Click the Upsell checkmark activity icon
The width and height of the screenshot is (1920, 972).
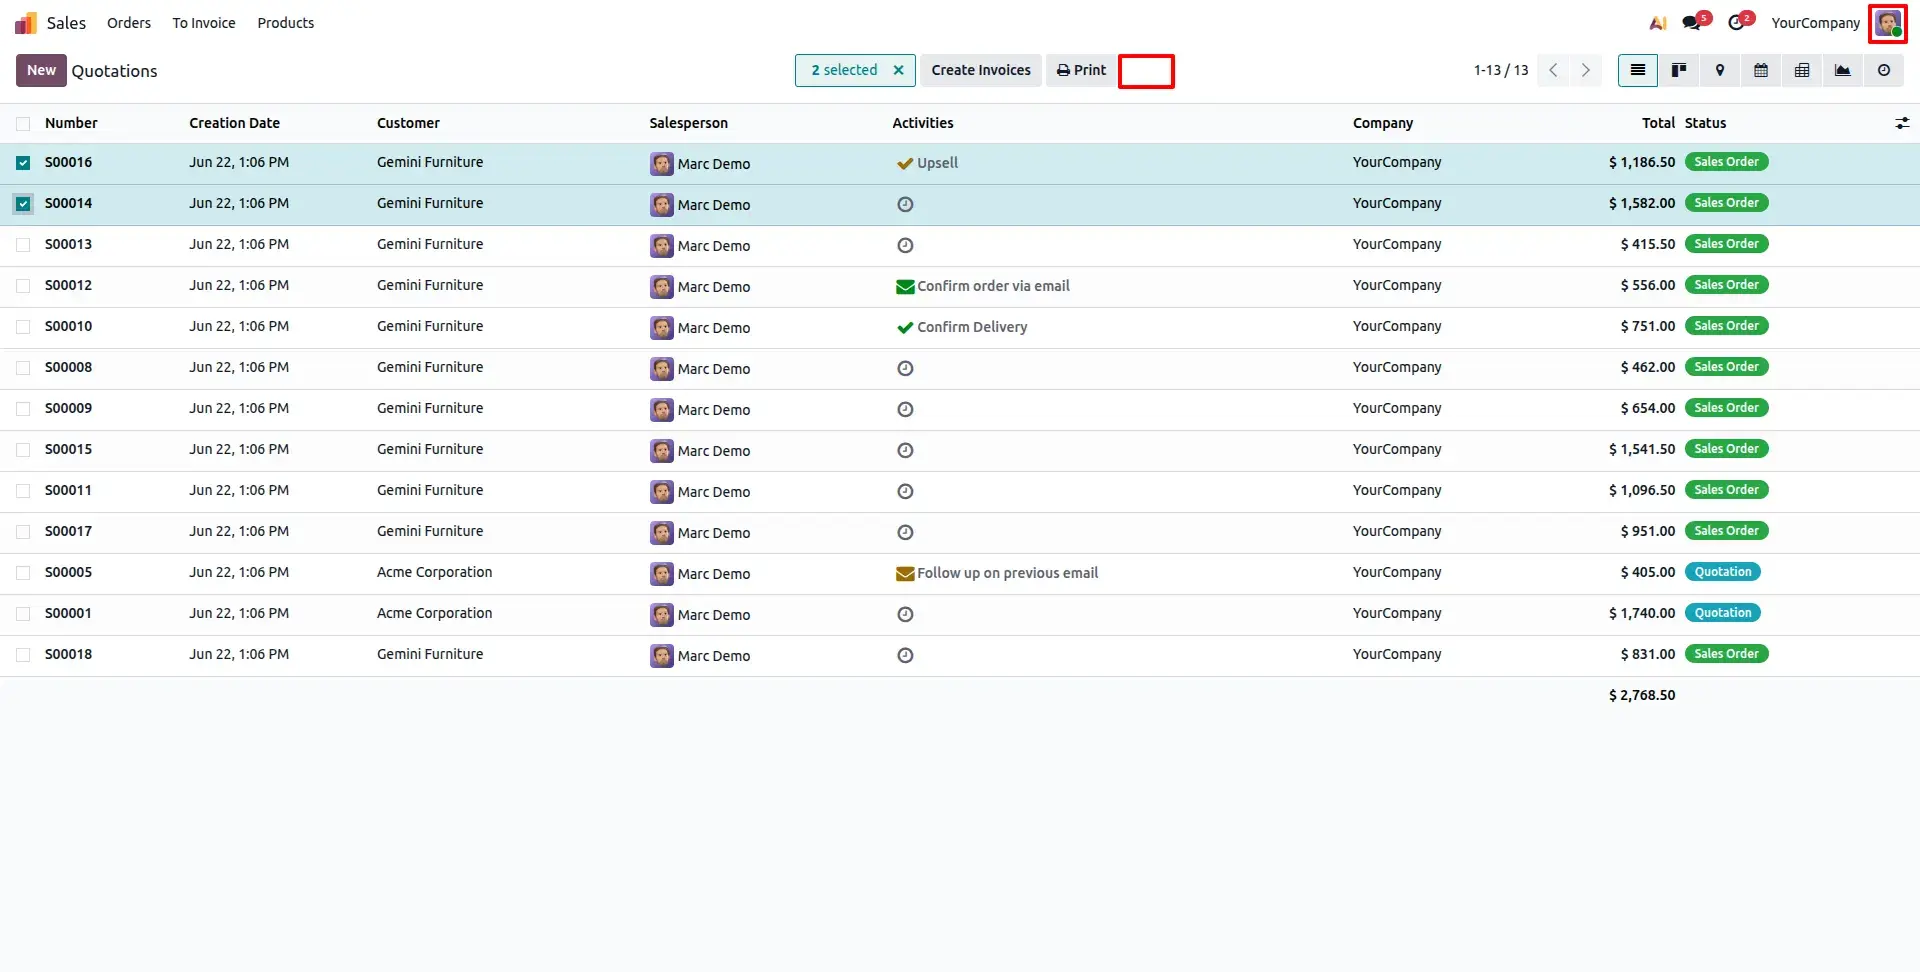pyautogui.click(x=905, y=163)
